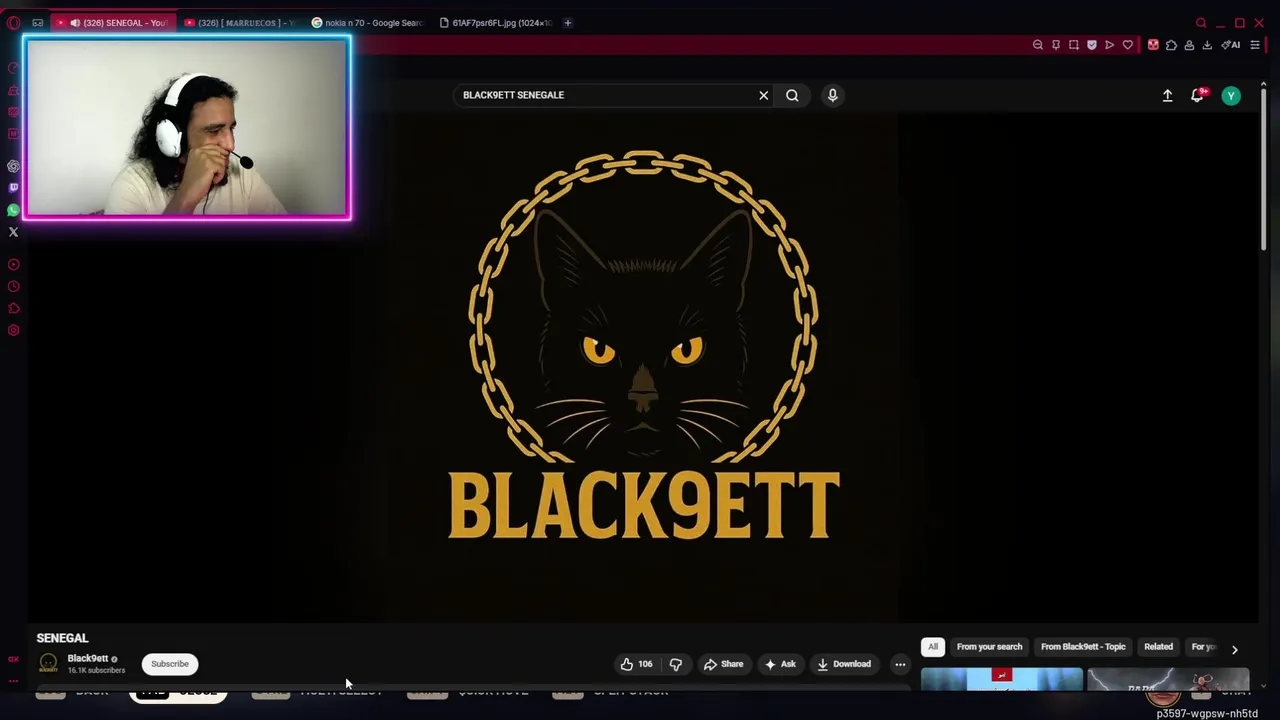Dislike the SENEGAL video
The height and width of the screenshot is (720, 1280).
point(676,664)
